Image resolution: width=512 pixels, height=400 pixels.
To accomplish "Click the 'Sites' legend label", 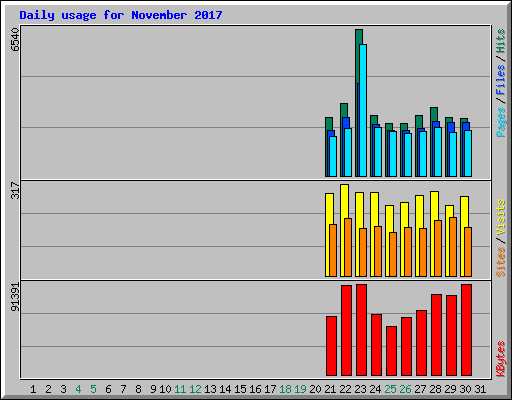I will [501, 262].
